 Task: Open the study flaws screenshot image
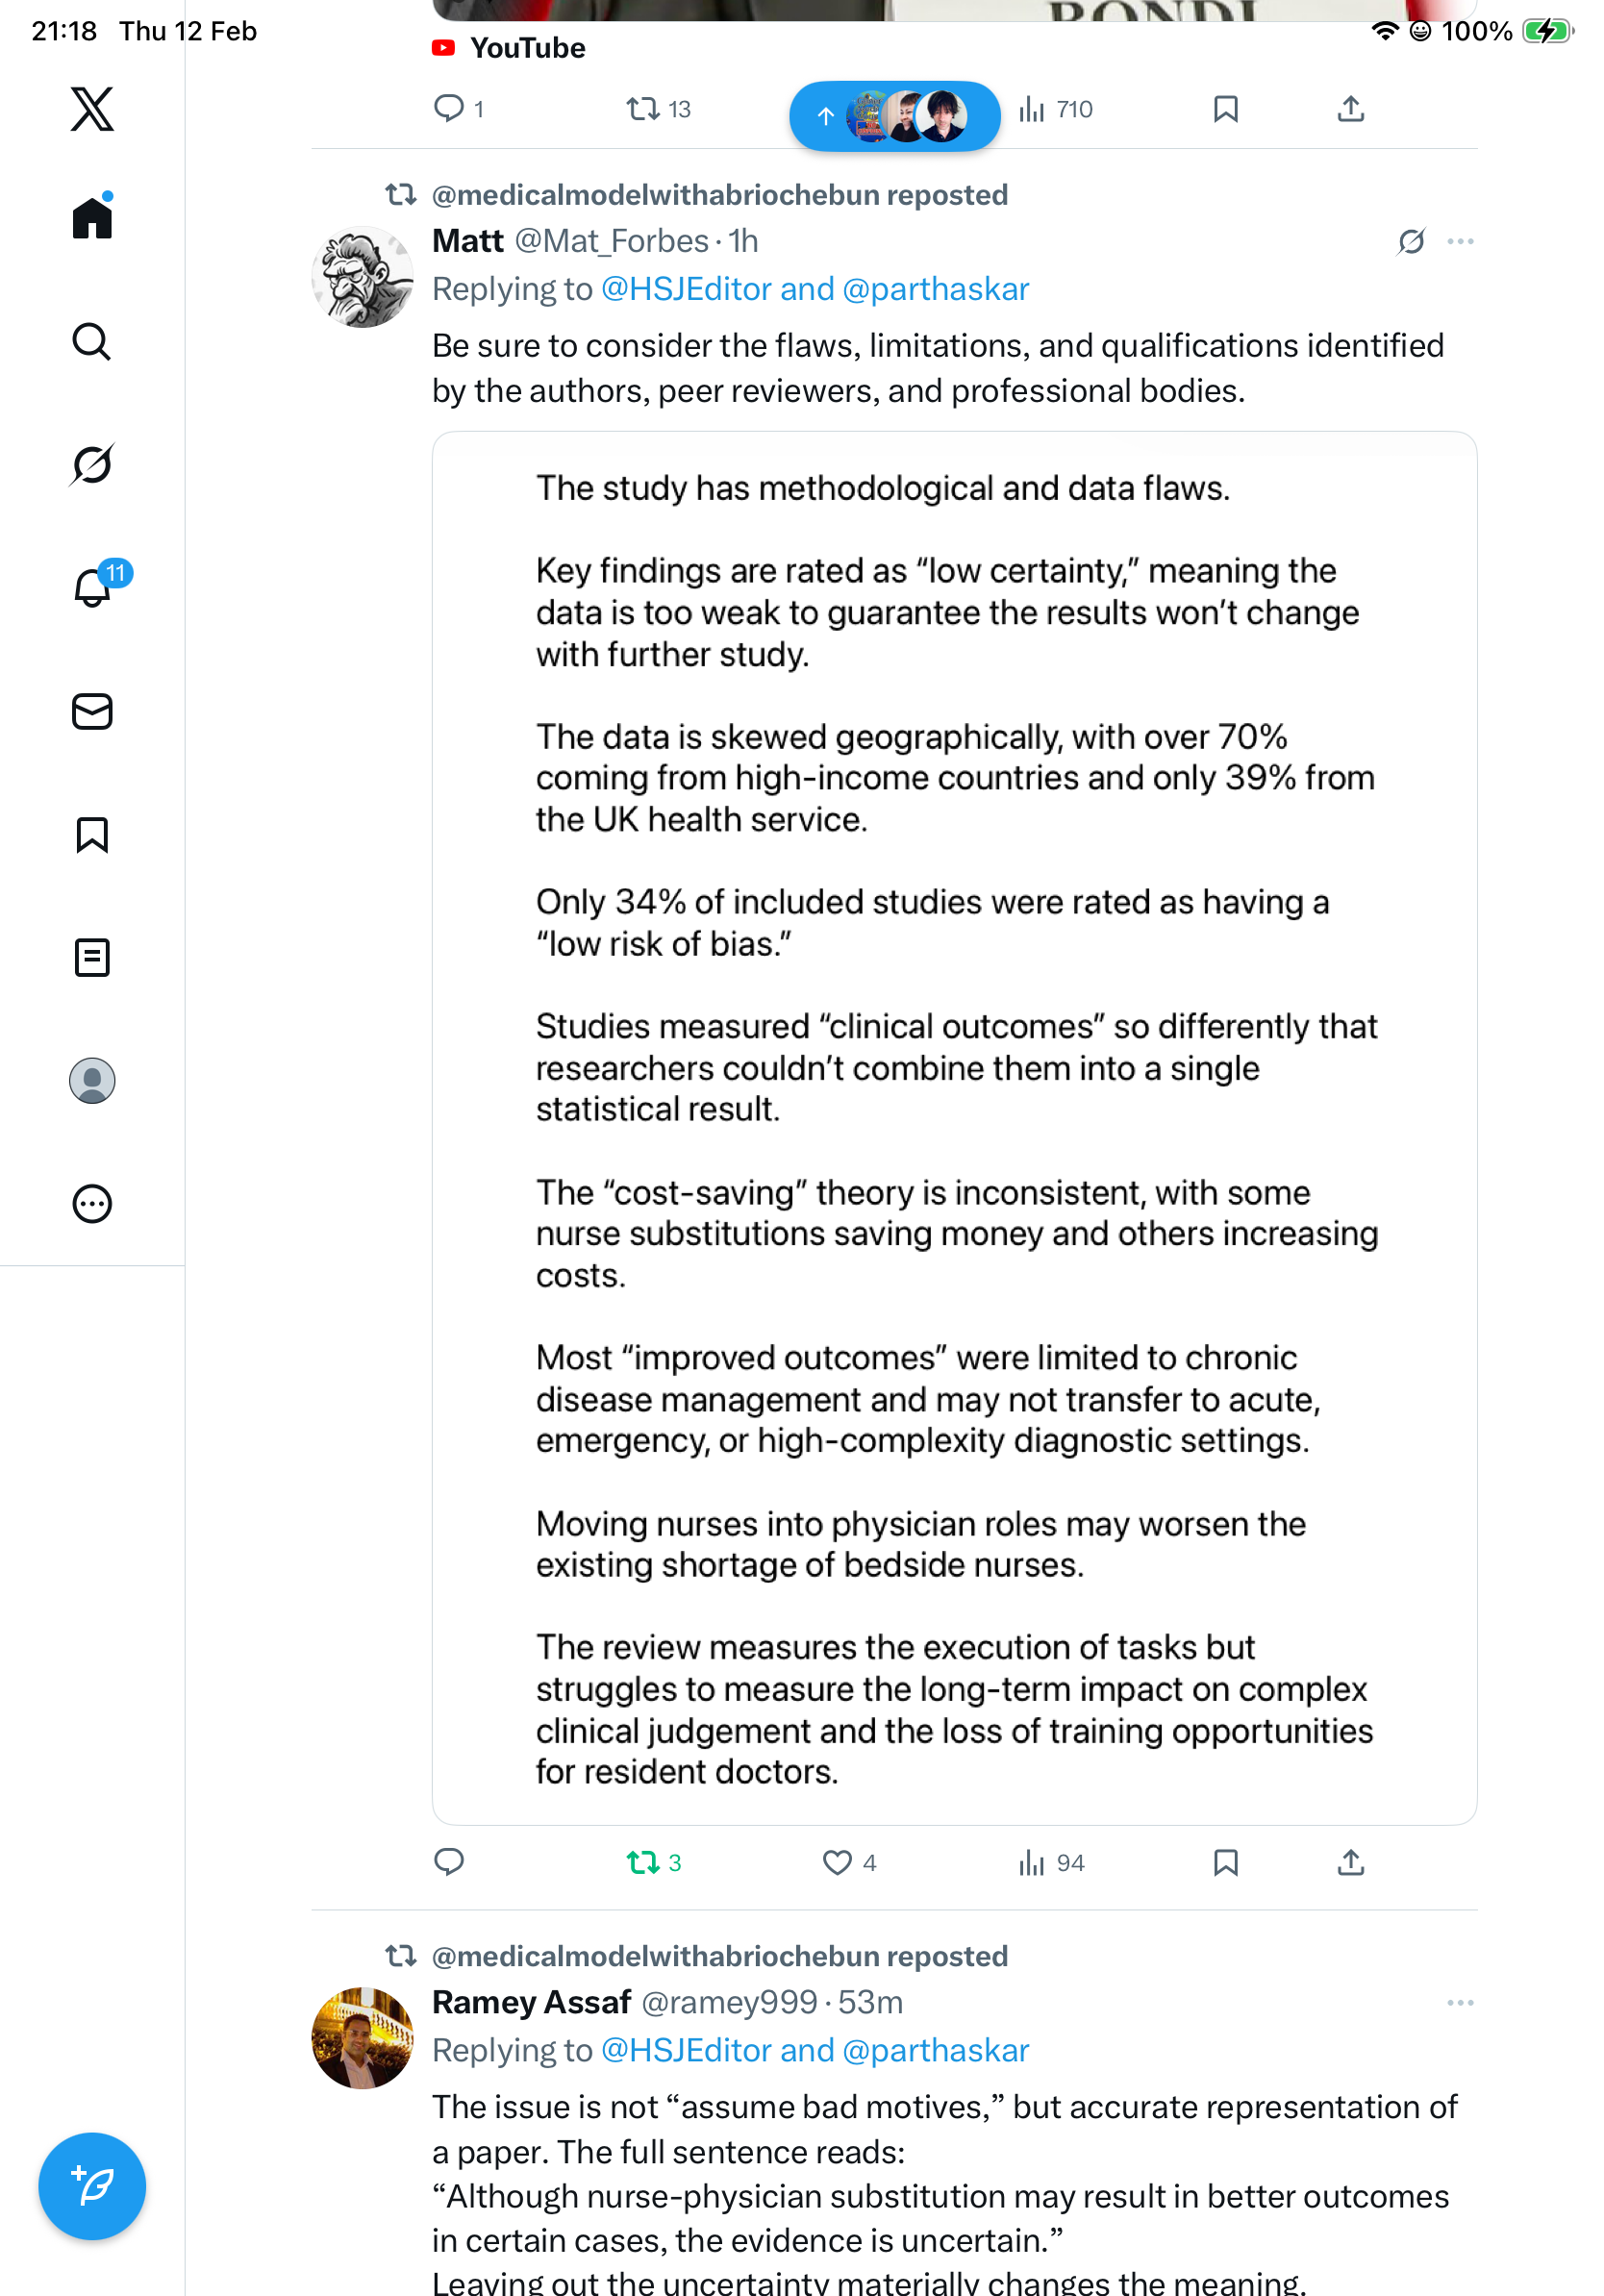[954, 1128]
